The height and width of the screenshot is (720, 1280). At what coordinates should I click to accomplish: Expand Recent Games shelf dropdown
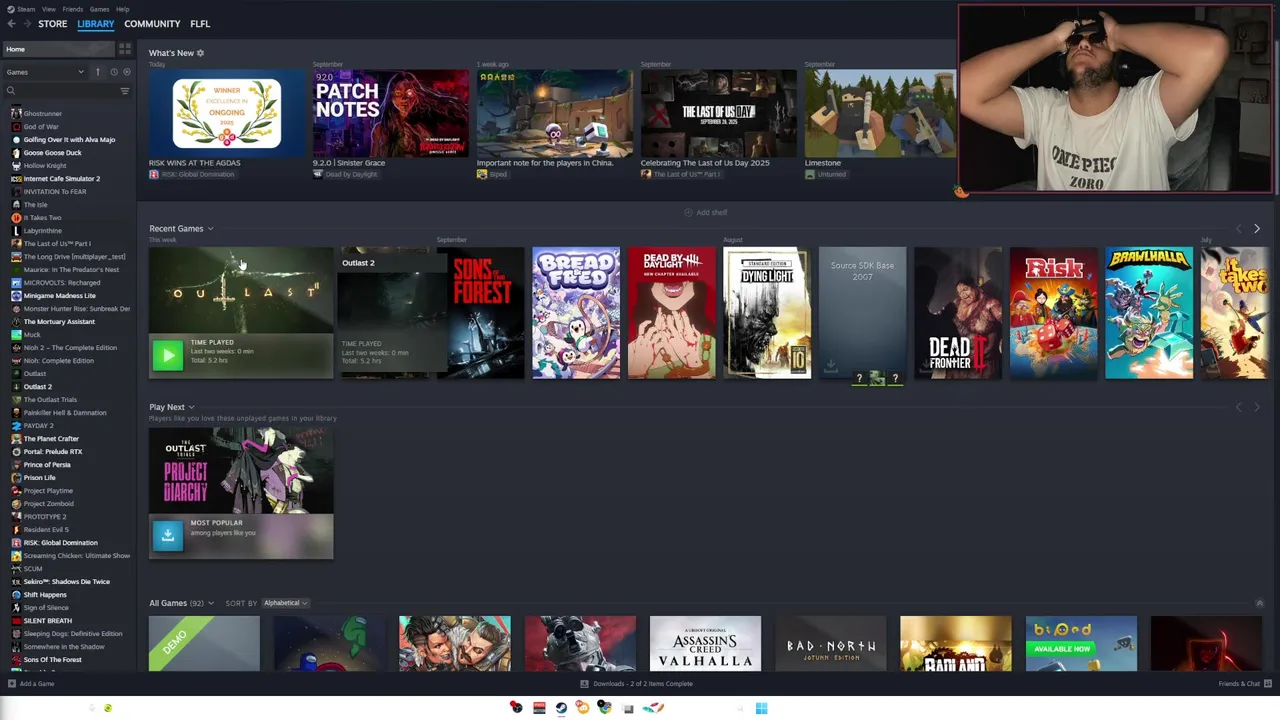(210, 229)
